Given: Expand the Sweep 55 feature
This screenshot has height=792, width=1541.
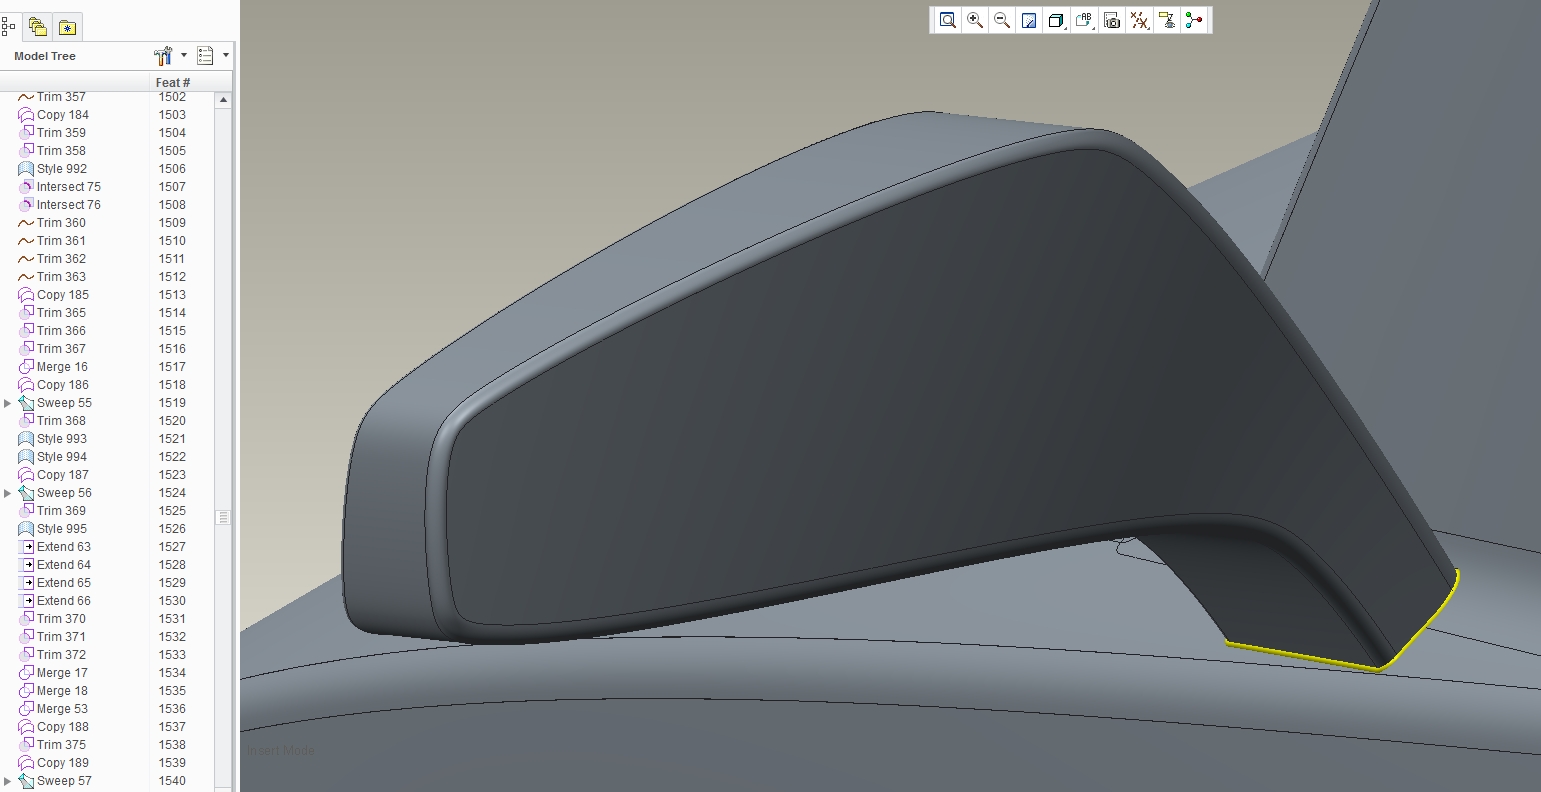Looking at the screenshot, I should tap(8, 403).
